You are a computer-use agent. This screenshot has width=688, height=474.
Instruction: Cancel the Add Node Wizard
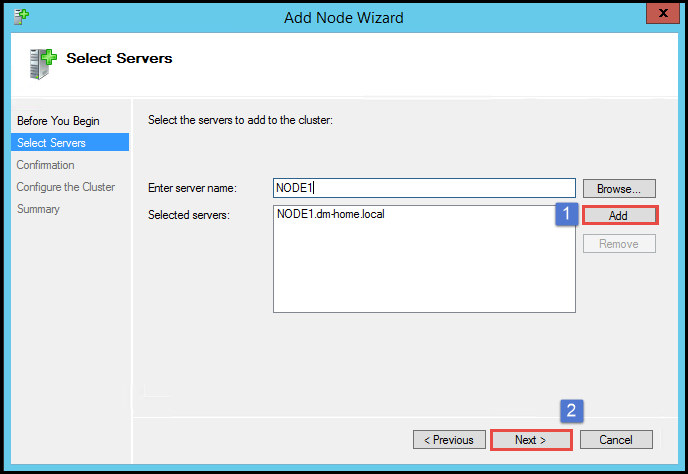coord(616,439)
